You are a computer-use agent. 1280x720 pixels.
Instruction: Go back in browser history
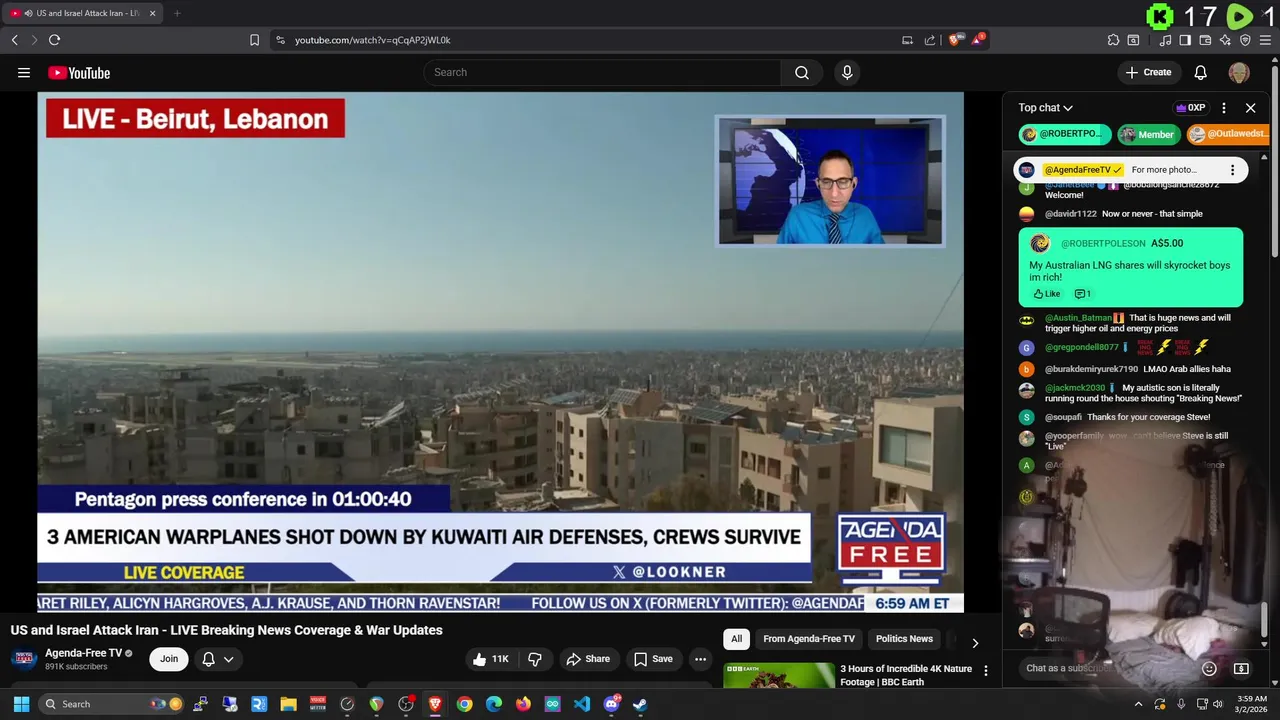pos(14,40)
